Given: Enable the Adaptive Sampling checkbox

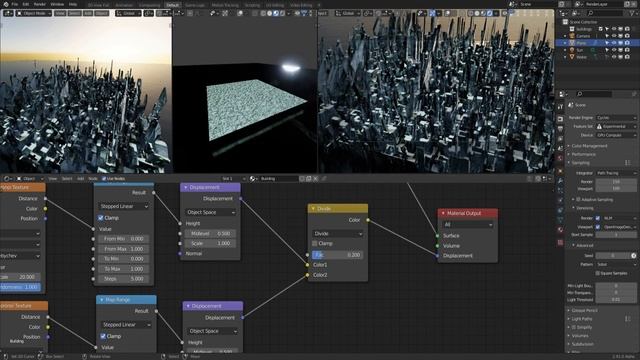Looking at the screenshot, I should click(578, 200).
